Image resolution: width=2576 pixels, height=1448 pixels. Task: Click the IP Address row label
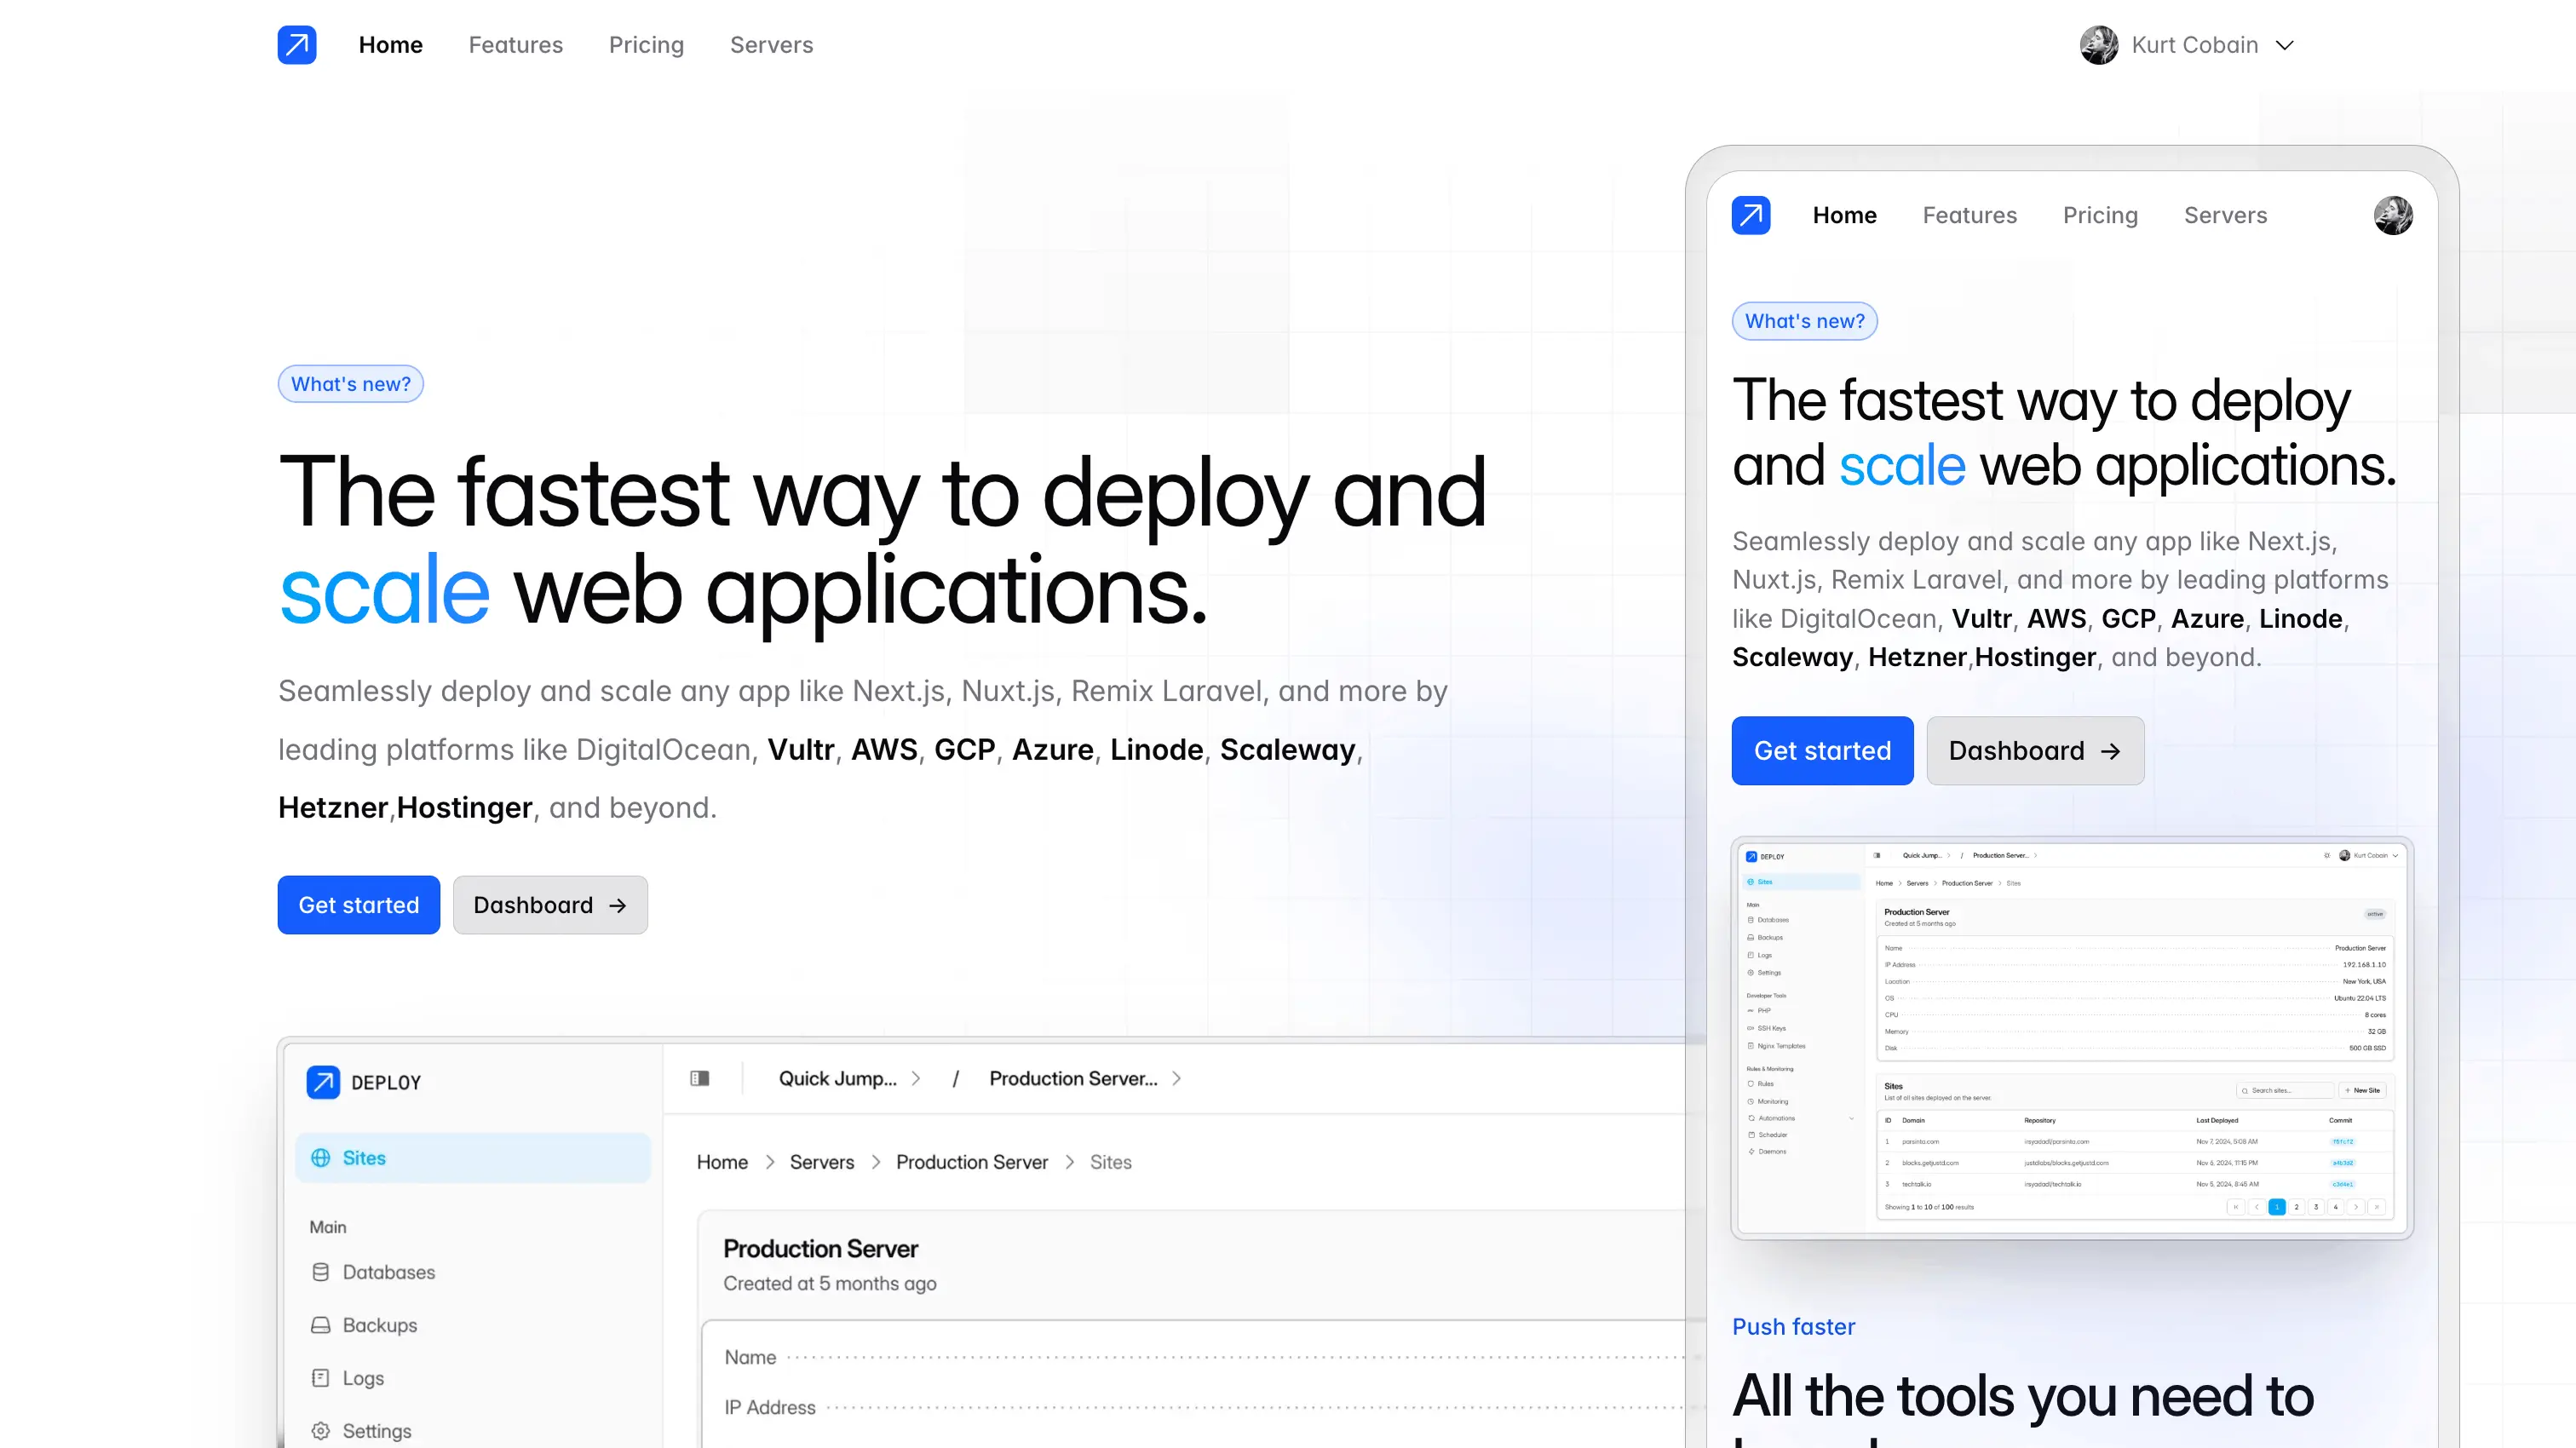(770, 1407)
